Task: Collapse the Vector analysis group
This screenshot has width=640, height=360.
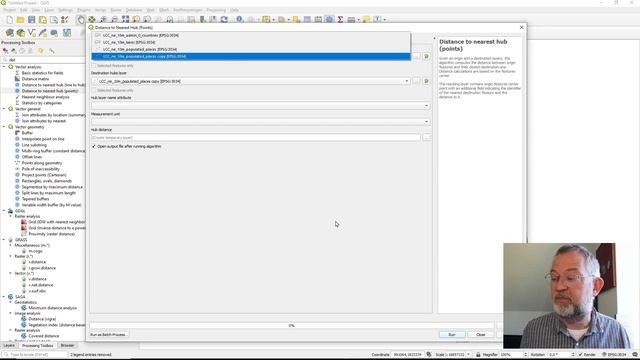Action: [x=4, y=67]
